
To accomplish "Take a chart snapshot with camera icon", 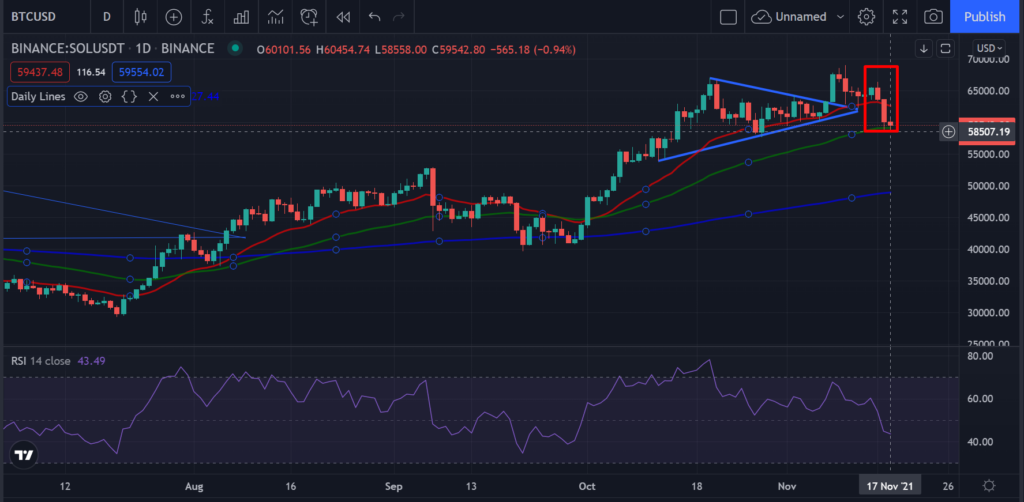I will 934,17.
